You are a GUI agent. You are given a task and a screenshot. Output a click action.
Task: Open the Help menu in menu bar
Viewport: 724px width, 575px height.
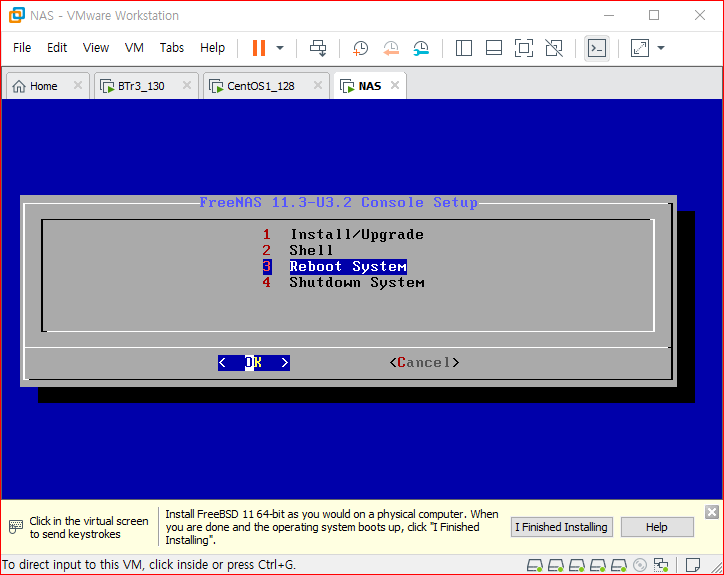(212, 48)
